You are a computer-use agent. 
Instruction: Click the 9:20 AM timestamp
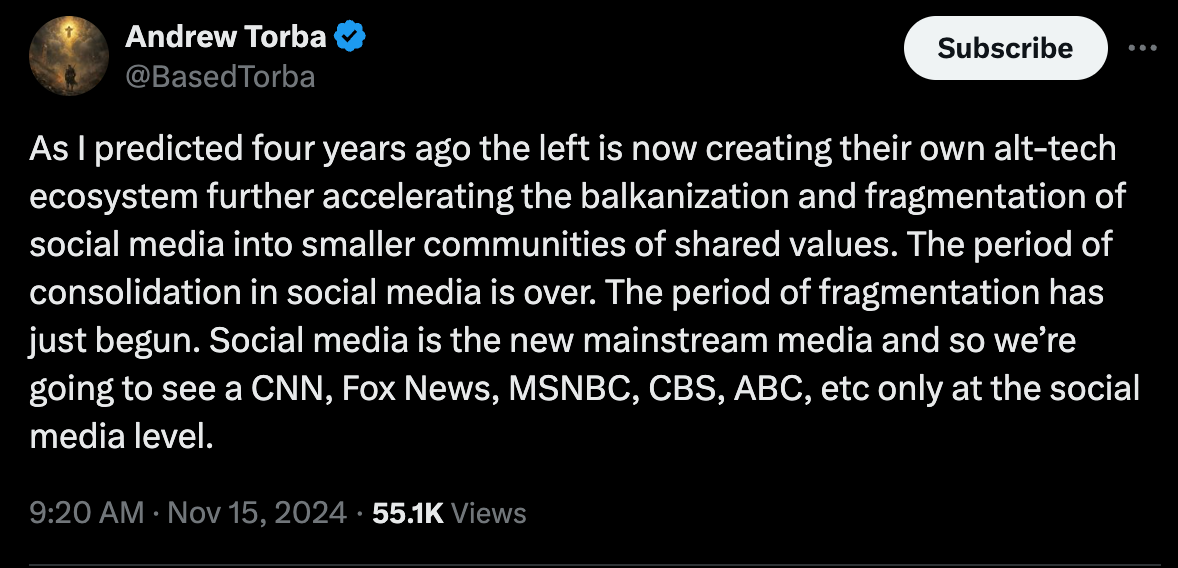tap(86, 513)
